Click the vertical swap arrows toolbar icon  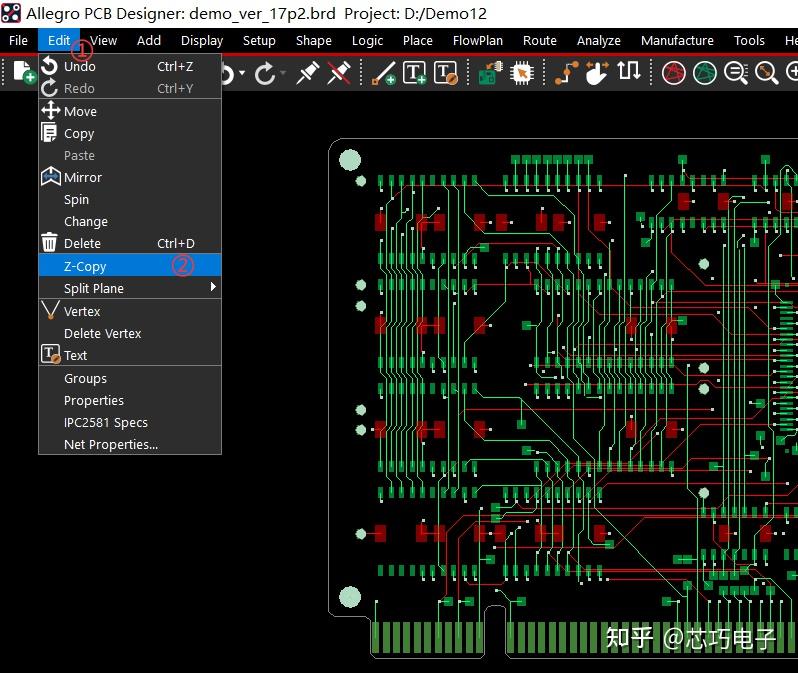(x=629, y=73)
